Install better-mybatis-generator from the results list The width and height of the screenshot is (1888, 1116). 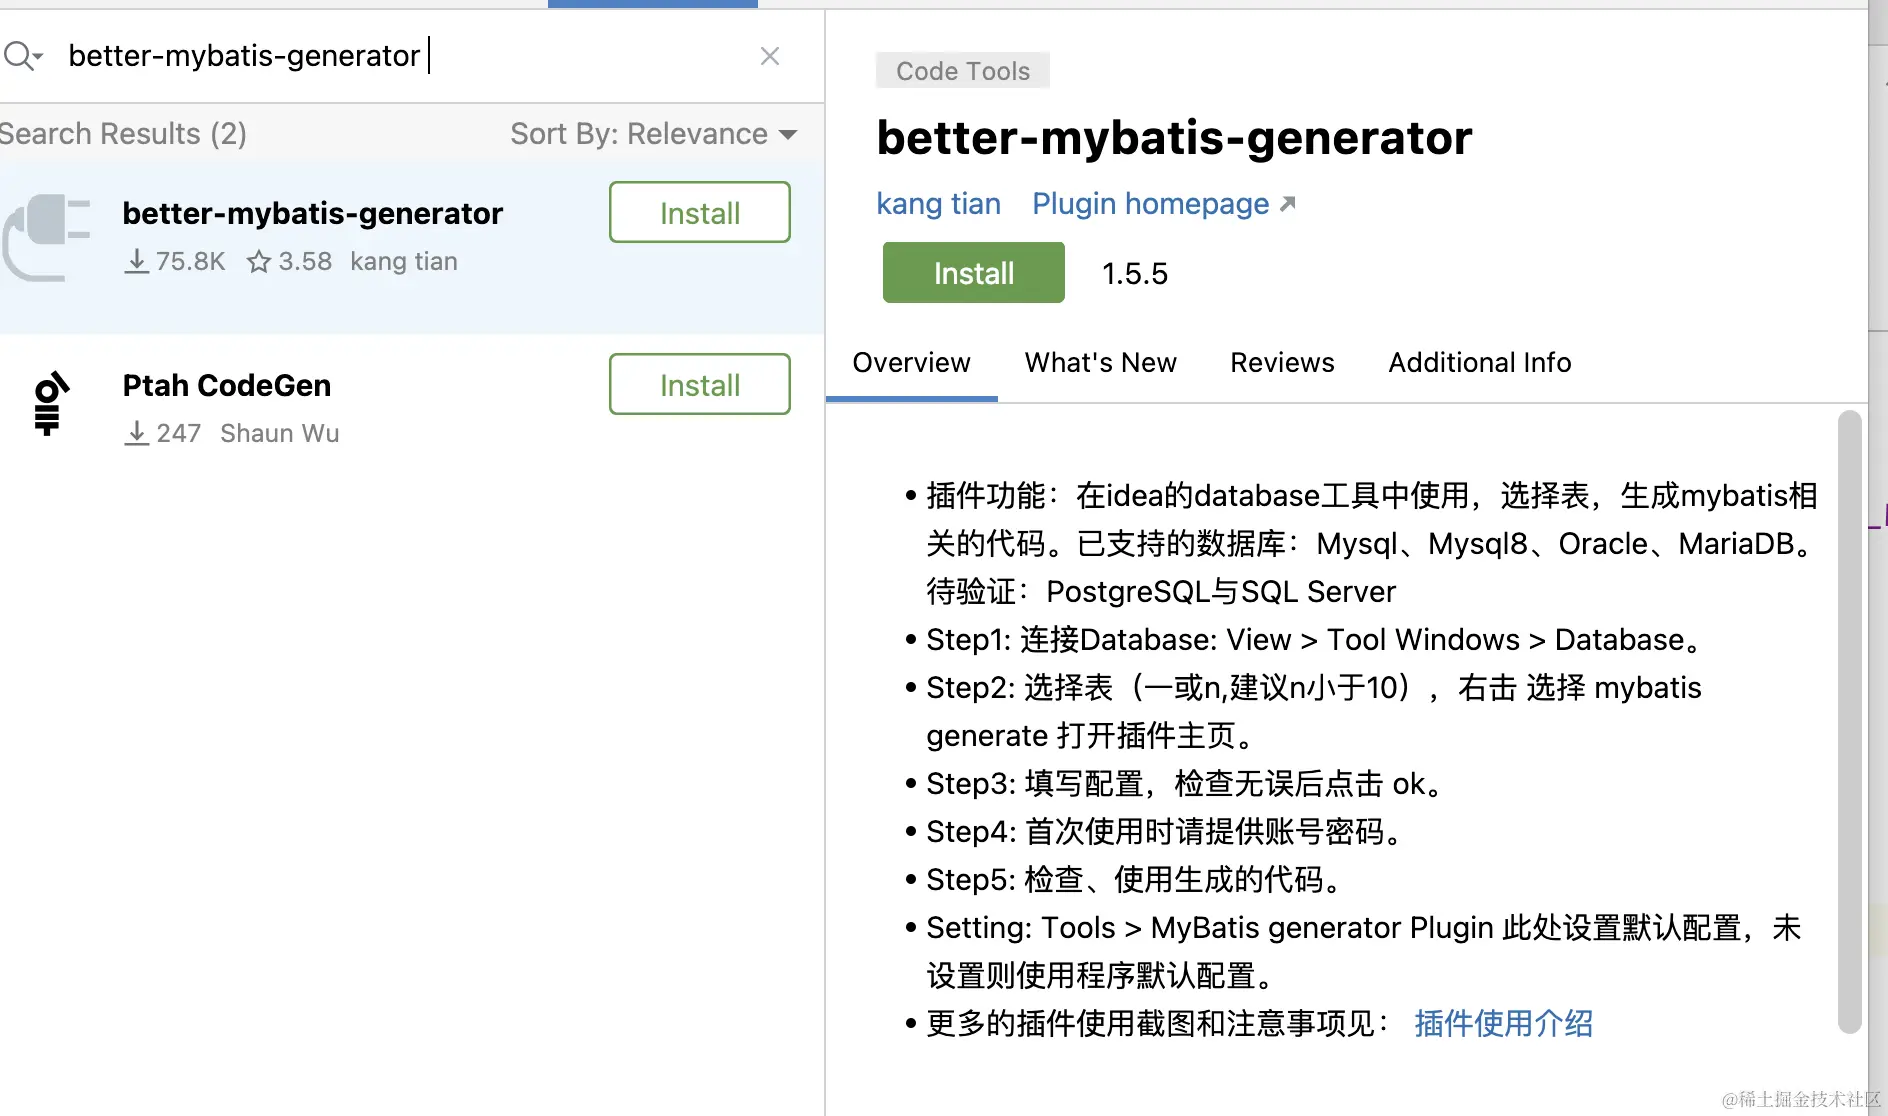click(x=699, y=212)
